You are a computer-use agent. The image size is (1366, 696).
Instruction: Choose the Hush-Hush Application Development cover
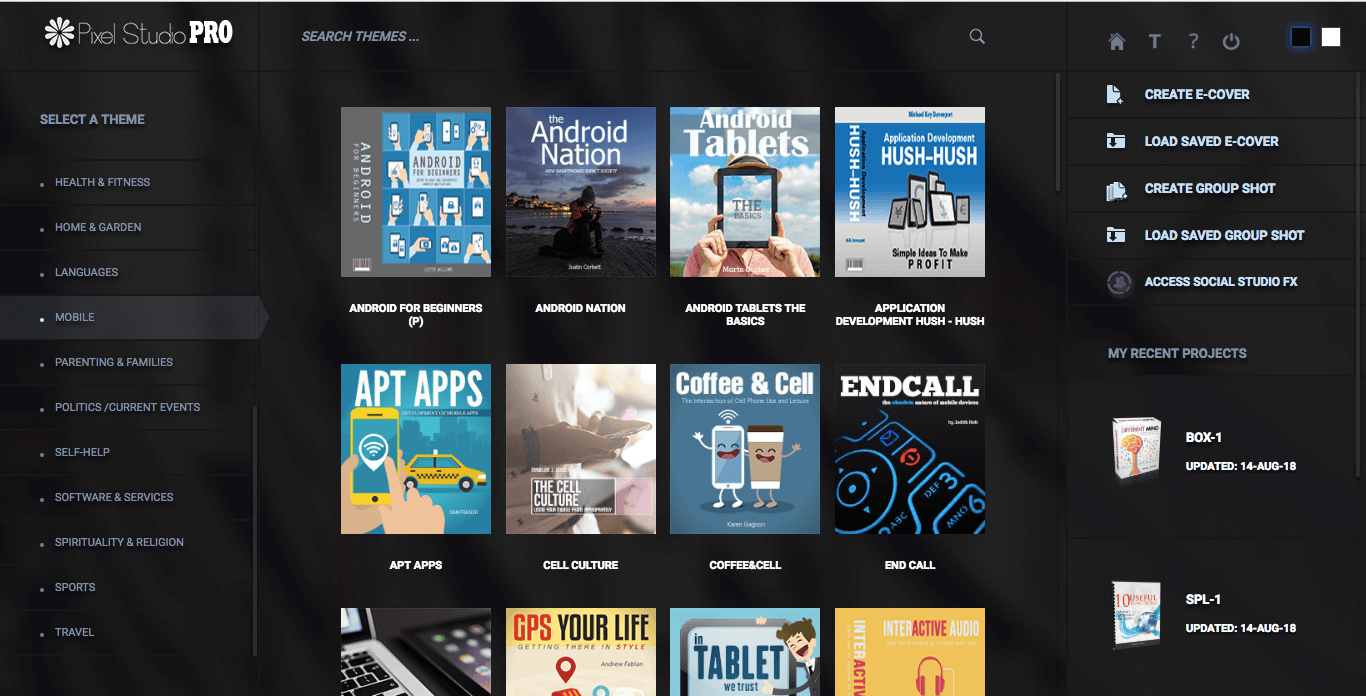coord(910,192)
